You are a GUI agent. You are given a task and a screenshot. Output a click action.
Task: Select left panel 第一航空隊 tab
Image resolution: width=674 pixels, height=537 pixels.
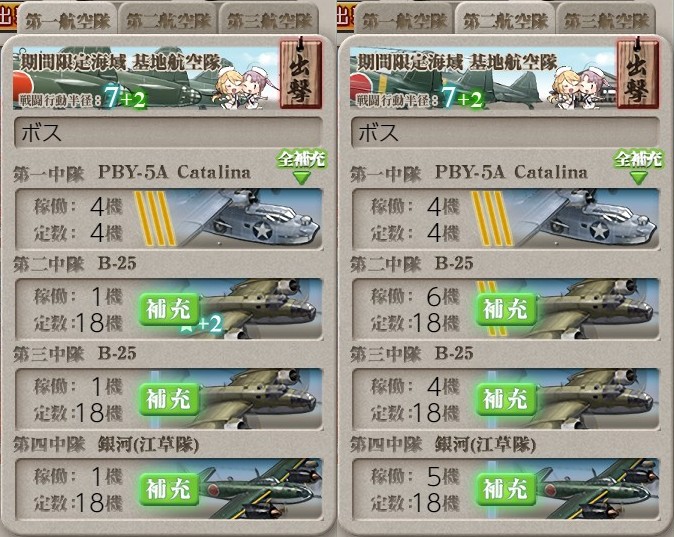tap(67, 19)
